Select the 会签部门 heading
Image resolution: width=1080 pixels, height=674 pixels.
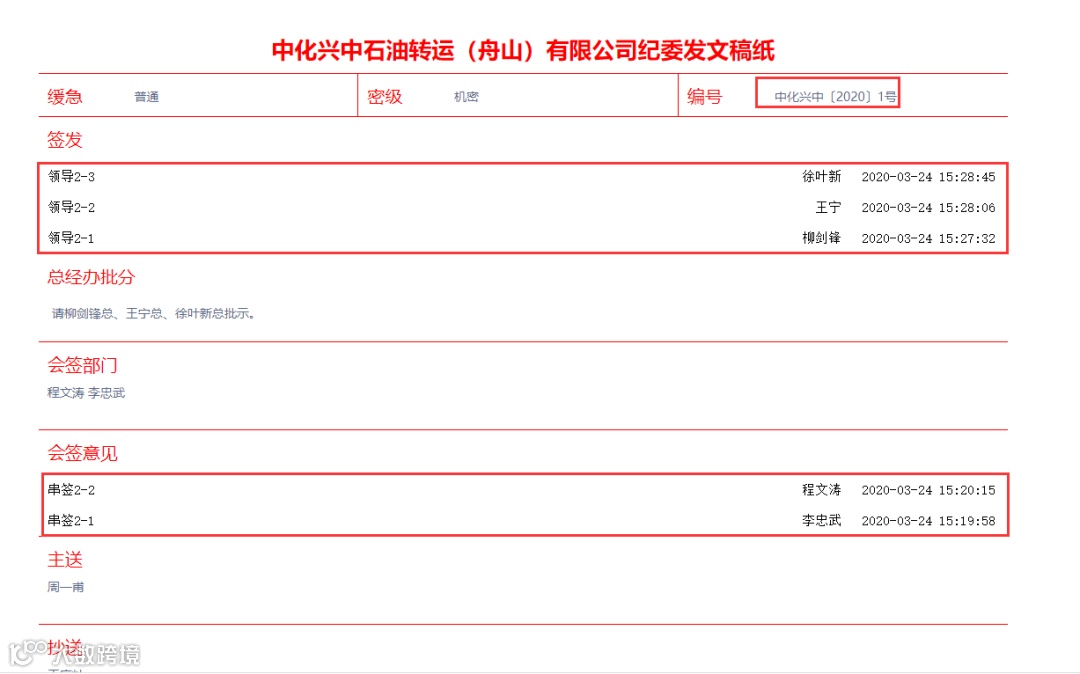point(82,365)
